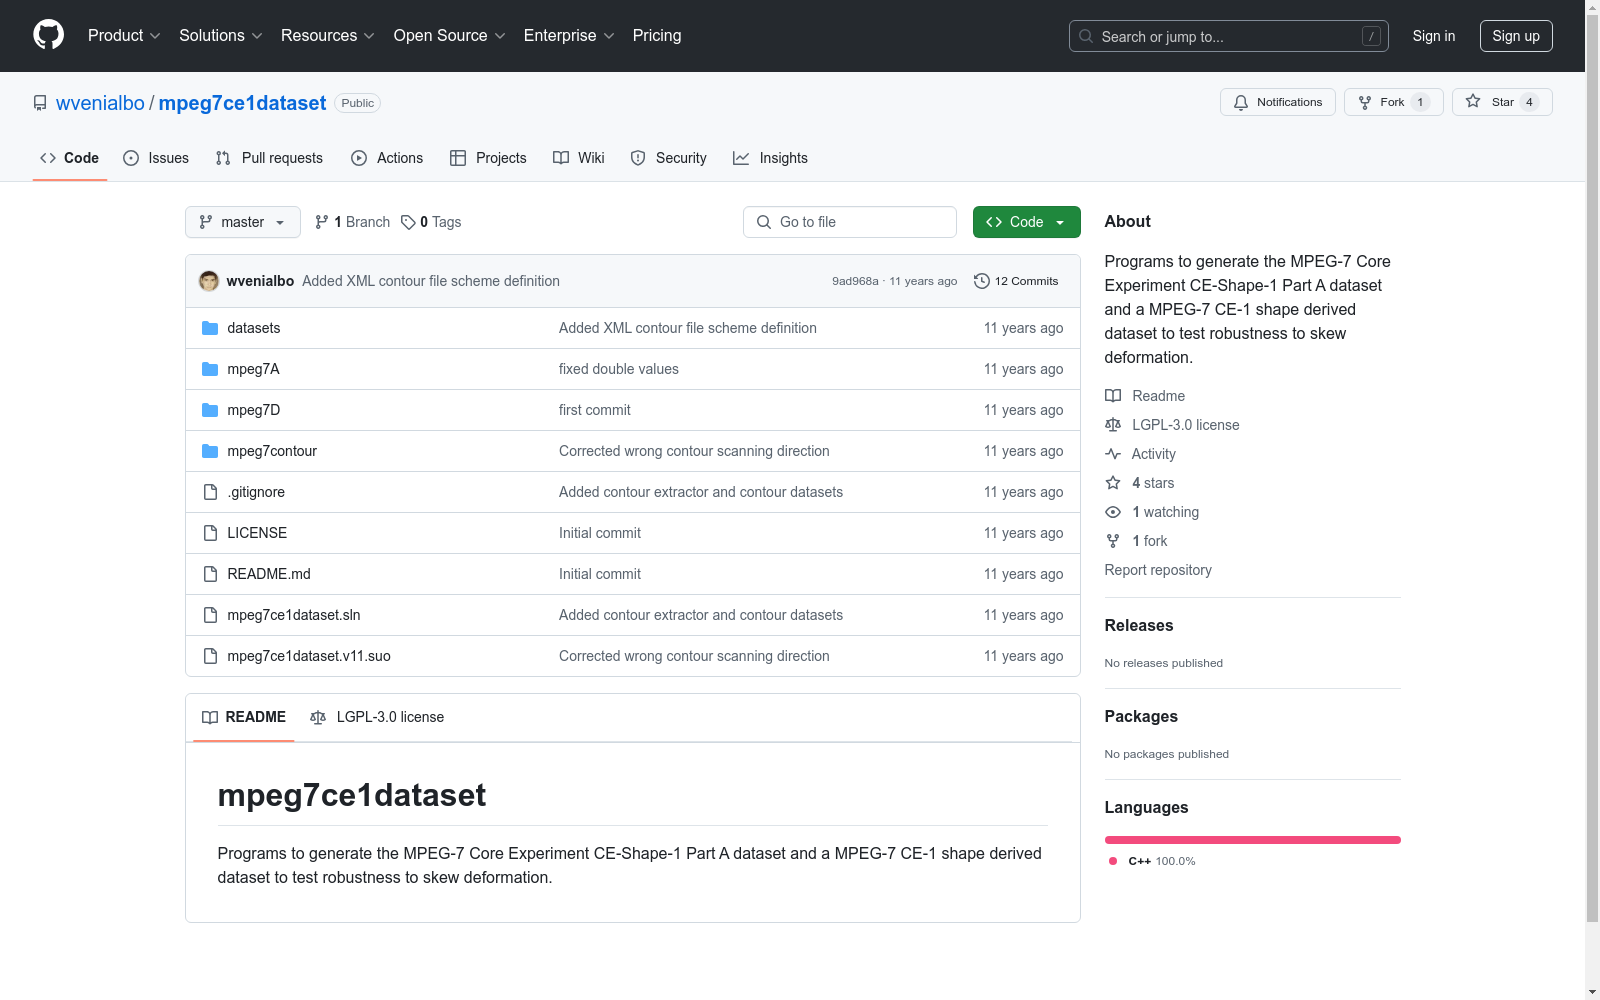This screenshot has width=1600, height=1000.
Task: Click the Sign in link
Action: (1434, 36)
